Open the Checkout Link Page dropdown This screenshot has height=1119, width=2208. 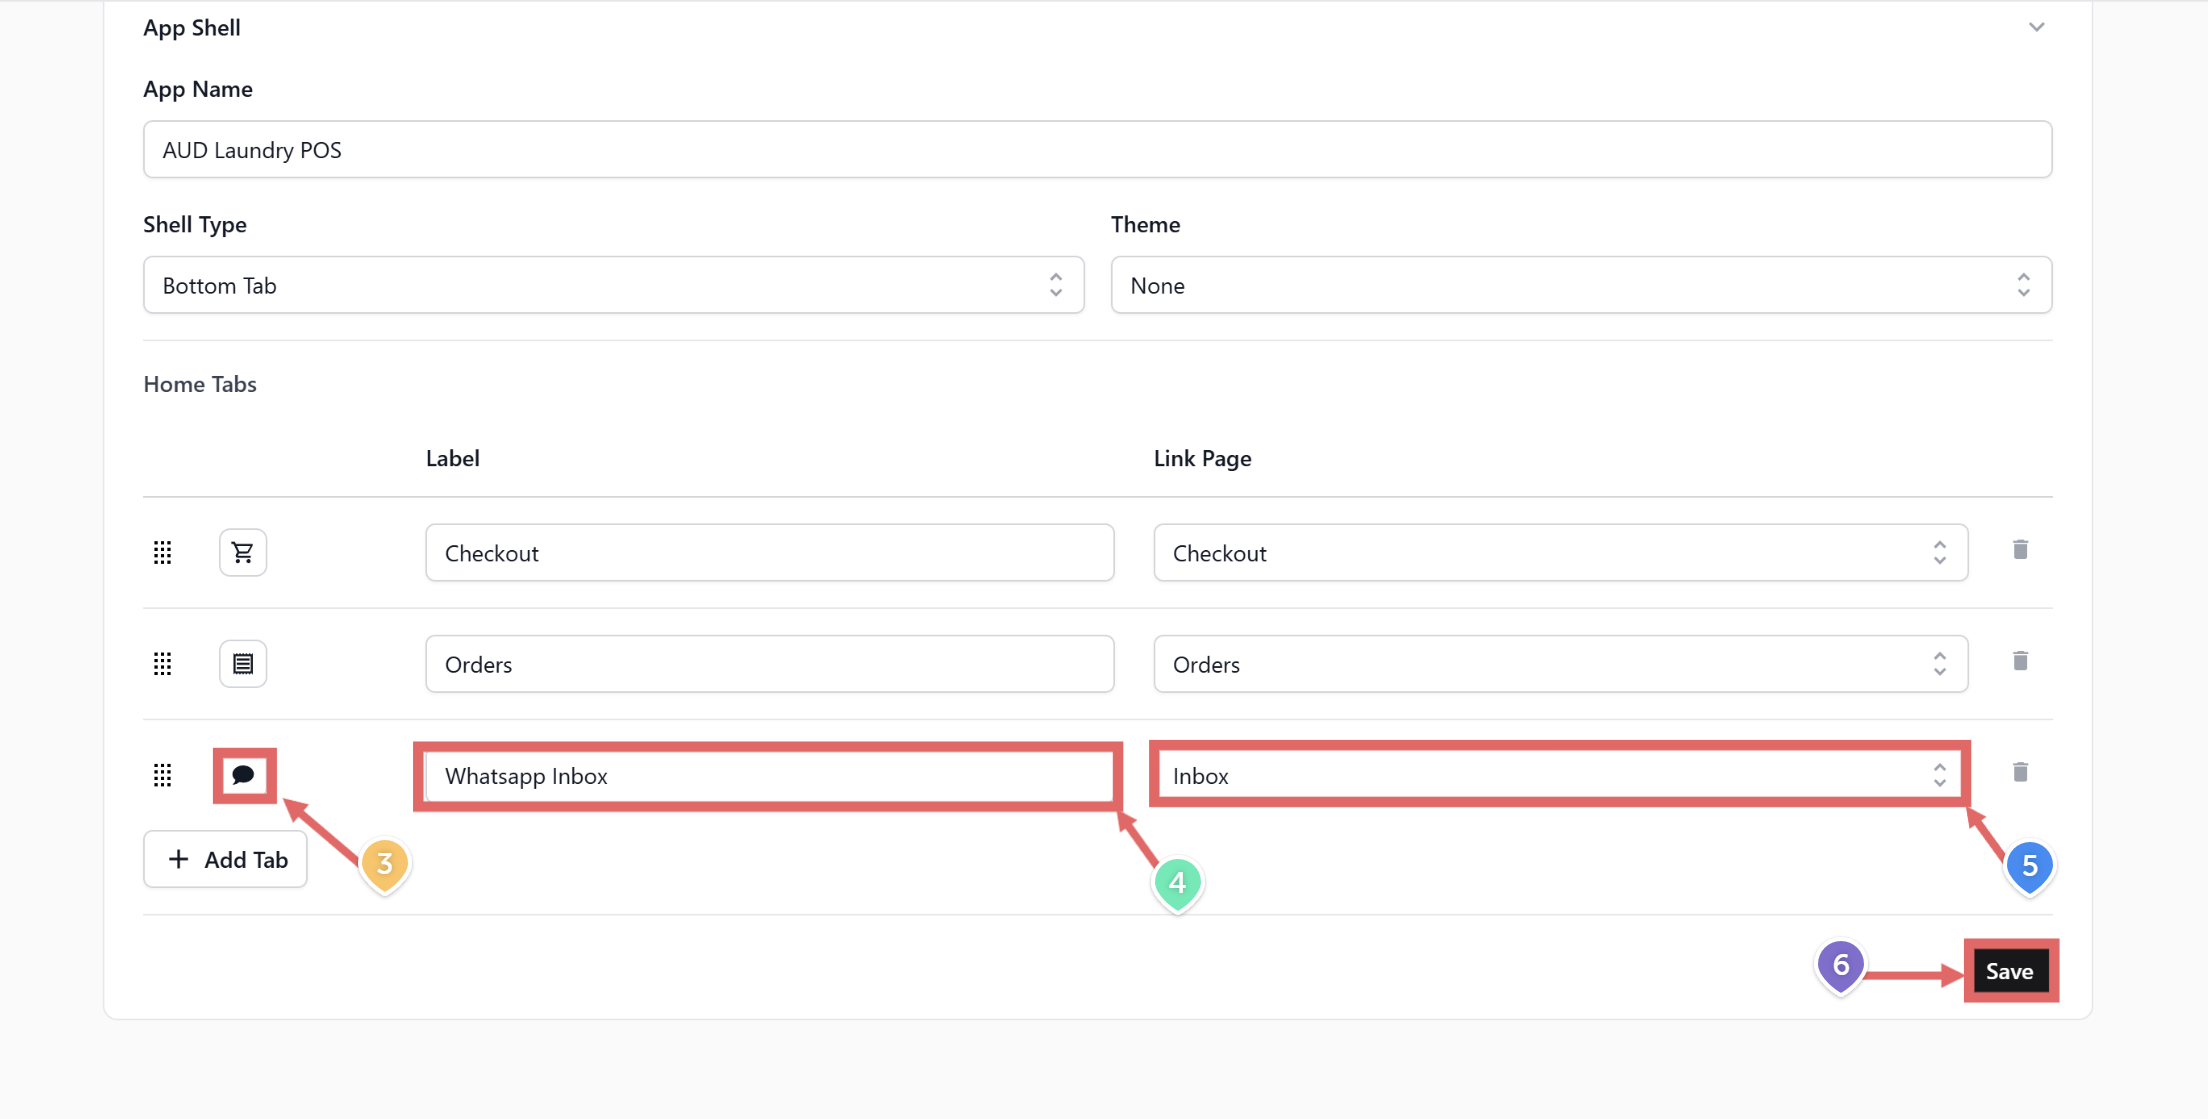coord(1560,553)
